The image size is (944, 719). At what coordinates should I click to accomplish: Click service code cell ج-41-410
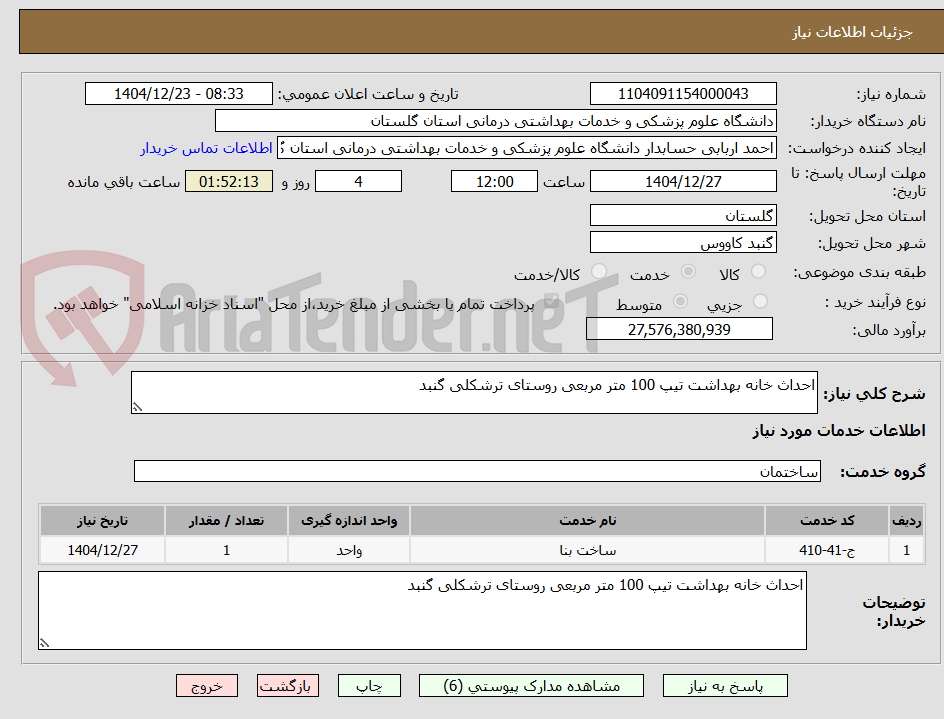pyautogui.click(x=827, y=550)
